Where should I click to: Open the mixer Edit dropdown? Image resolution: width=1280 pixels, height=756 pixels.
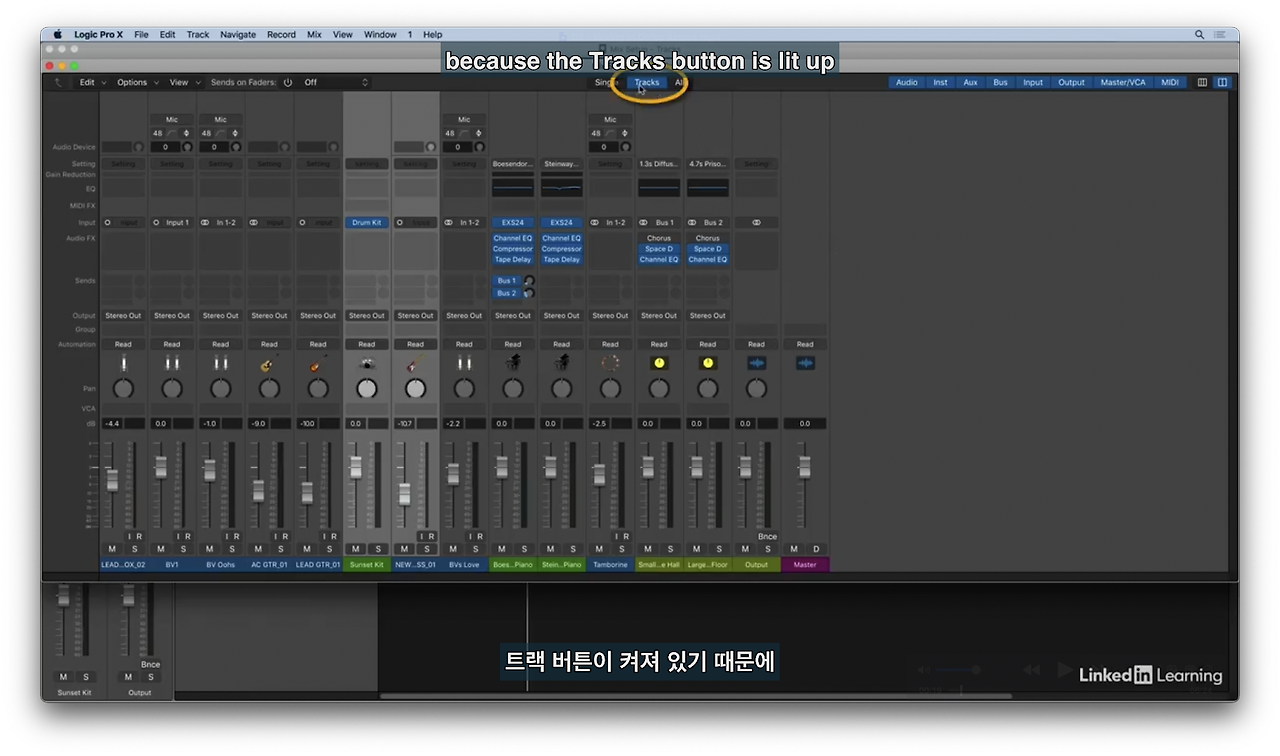click(x=91, y=83)
